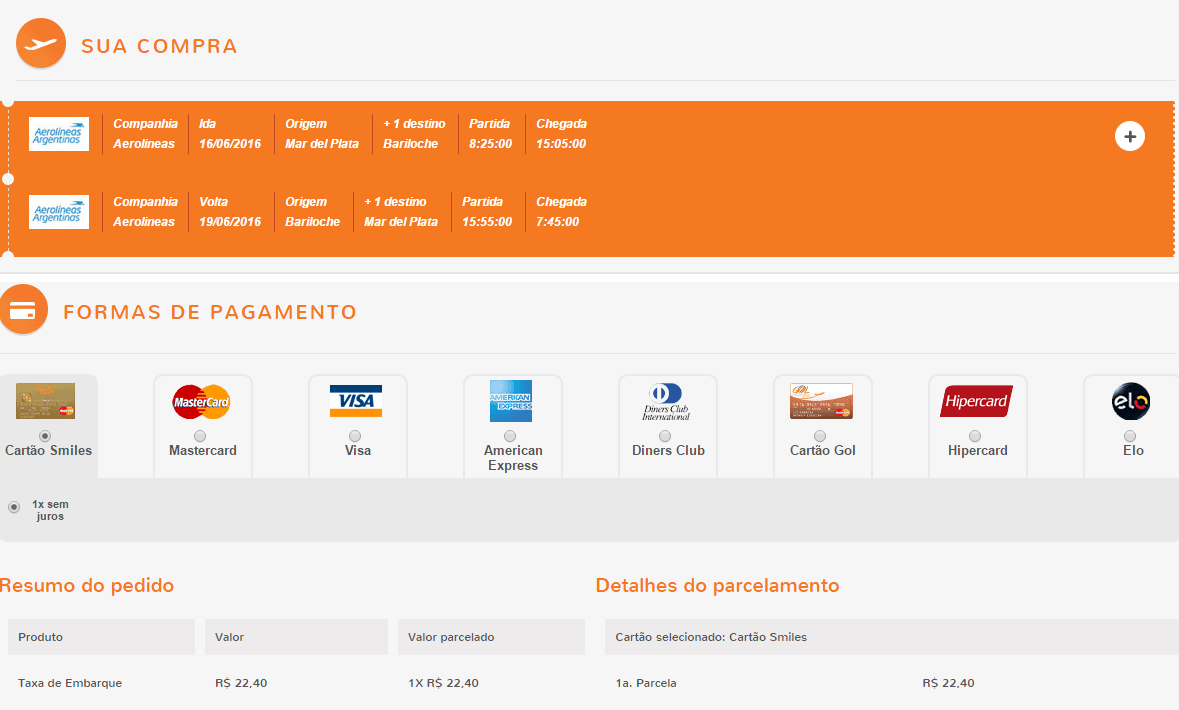Click the Diners Club International logo
Image resolution: width=1179 pixels, height=710 pixels.
pos(665,402)
